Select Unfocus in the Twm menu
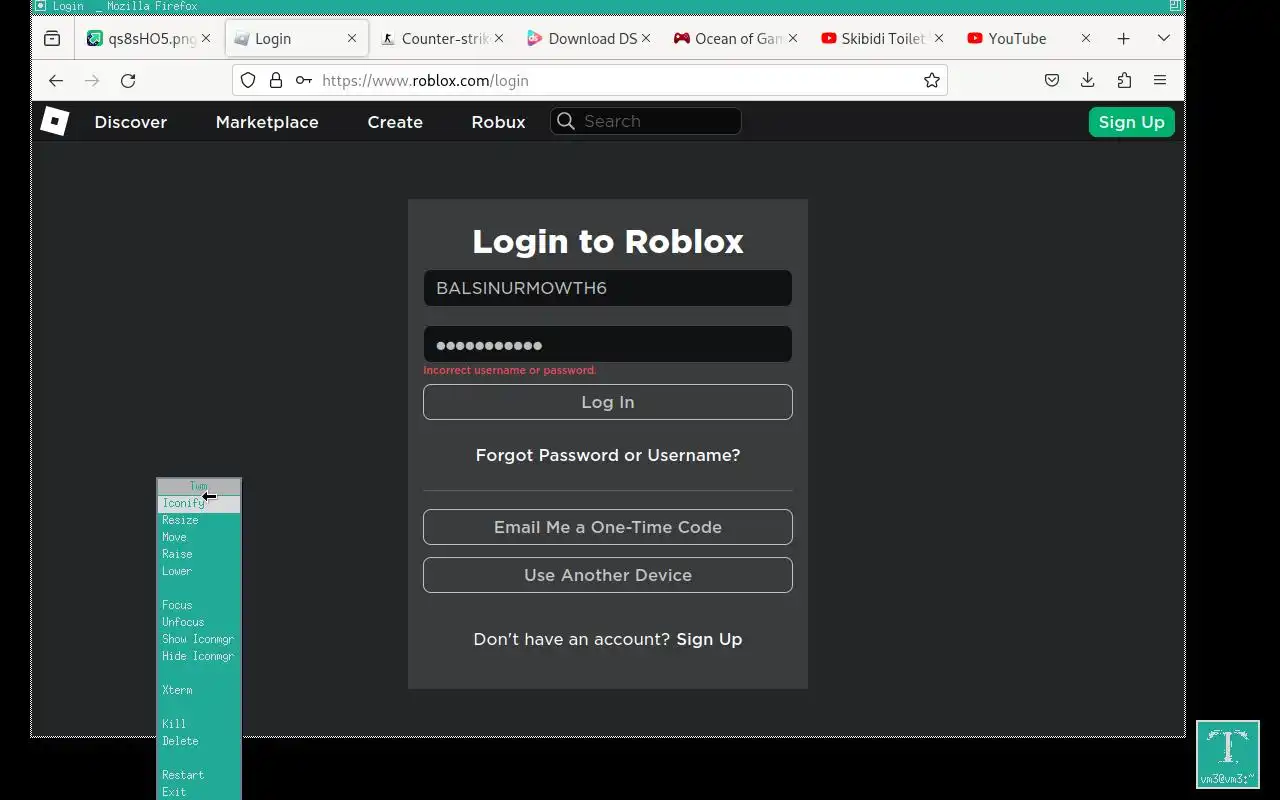The height and width of the screenshot is (800, 1280). coord(199,622)
